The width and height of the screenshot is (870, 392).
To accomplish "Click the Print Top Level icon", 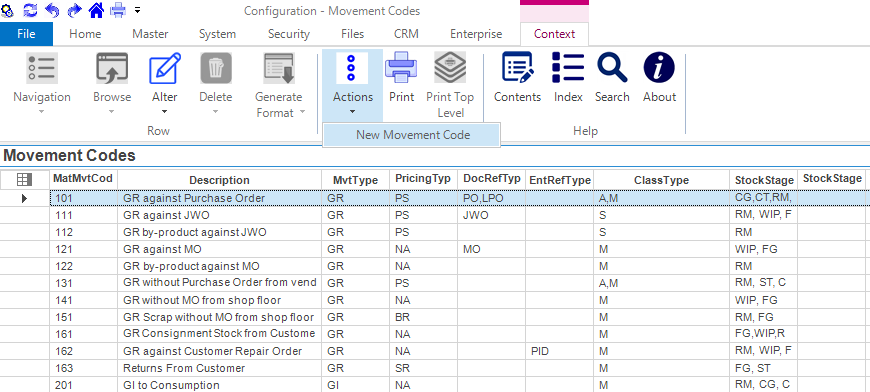I will [450, 68].
